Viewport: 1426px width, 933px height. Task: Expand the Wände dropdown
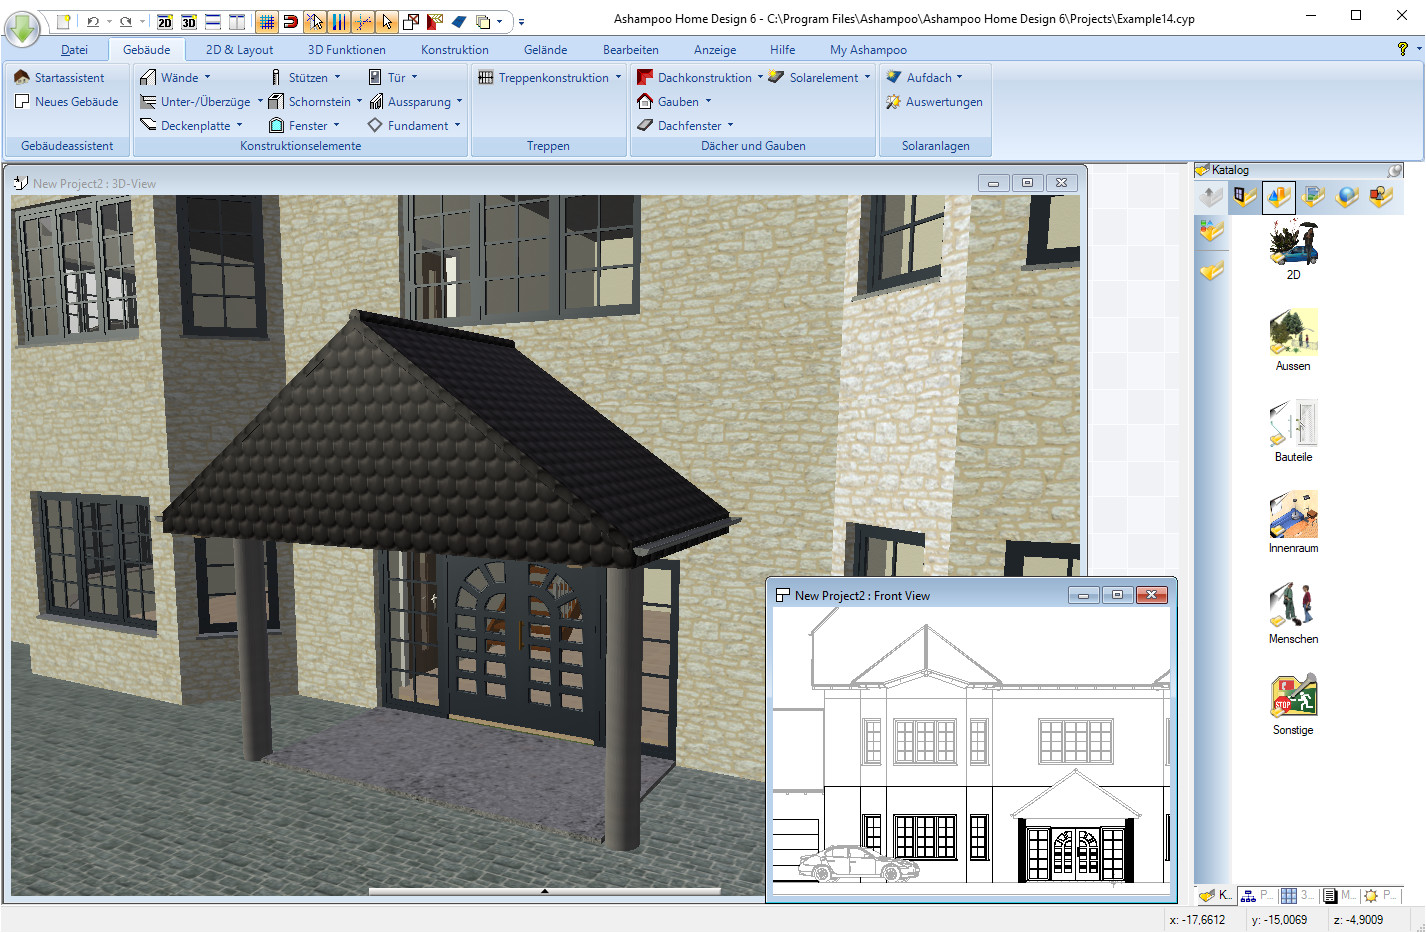208,77
